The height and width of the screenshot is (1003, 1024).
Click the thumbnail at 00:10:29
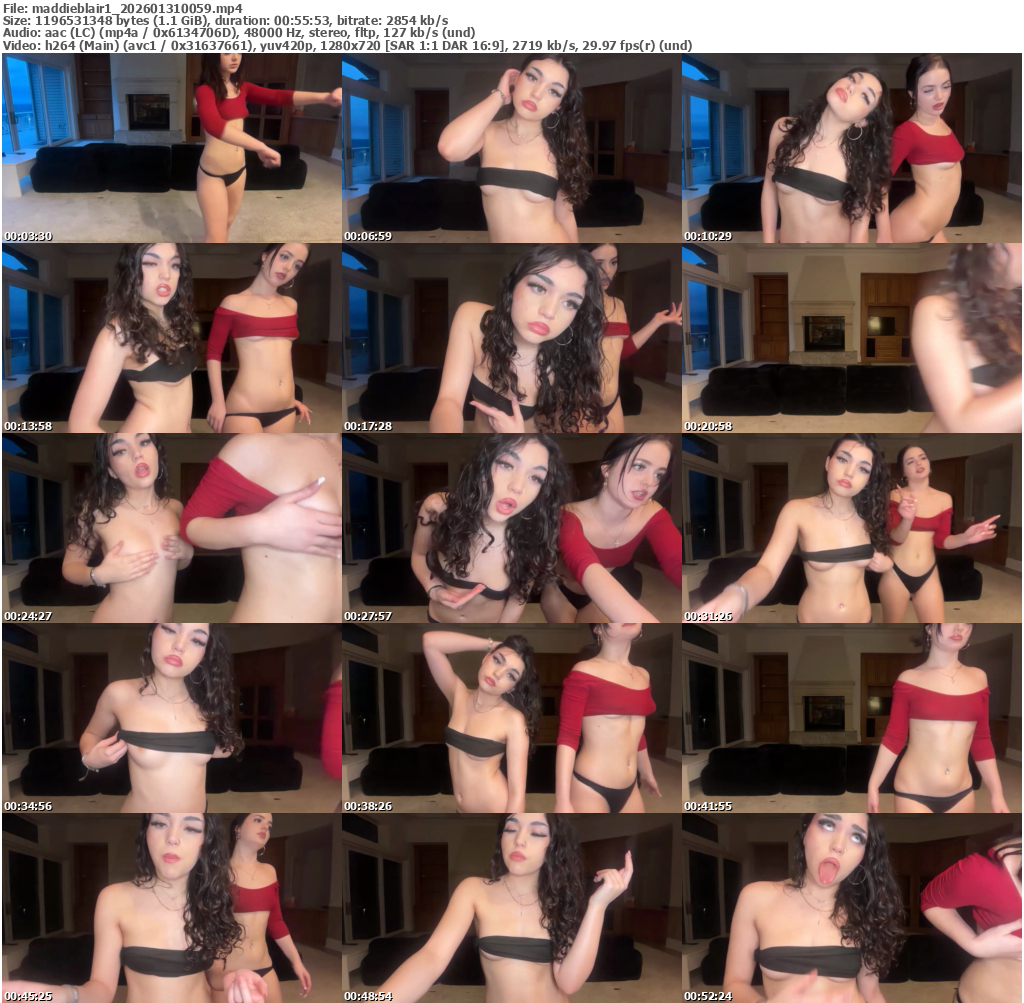(851, 148)
